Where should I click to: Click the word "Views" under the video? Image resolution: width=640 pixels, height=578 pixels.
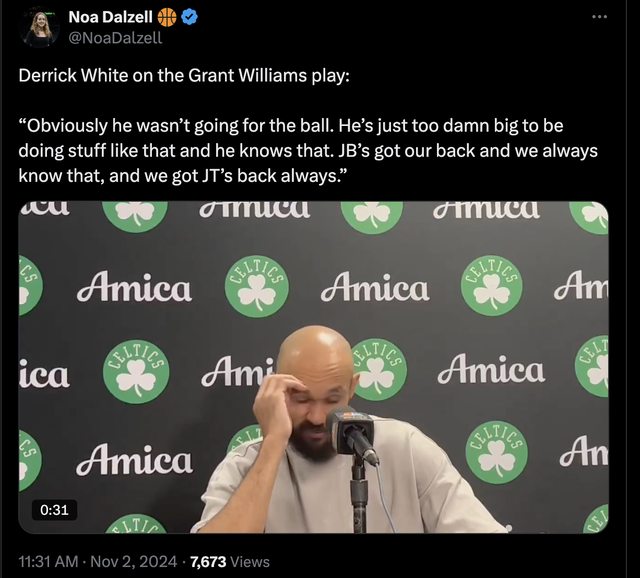[x=250, y=562]
